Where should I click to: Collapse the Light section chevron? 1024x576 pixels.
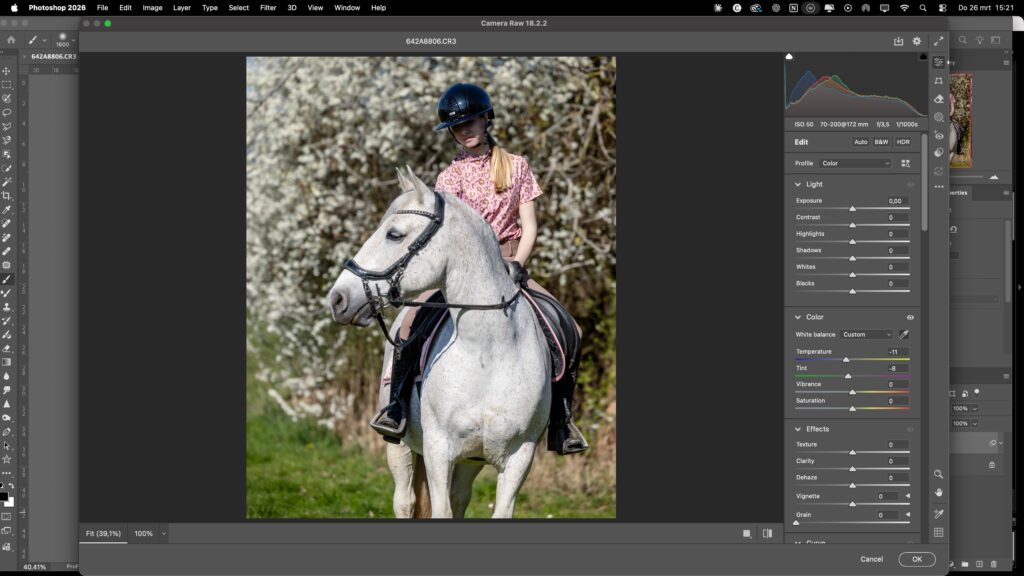tap(797, 184)
